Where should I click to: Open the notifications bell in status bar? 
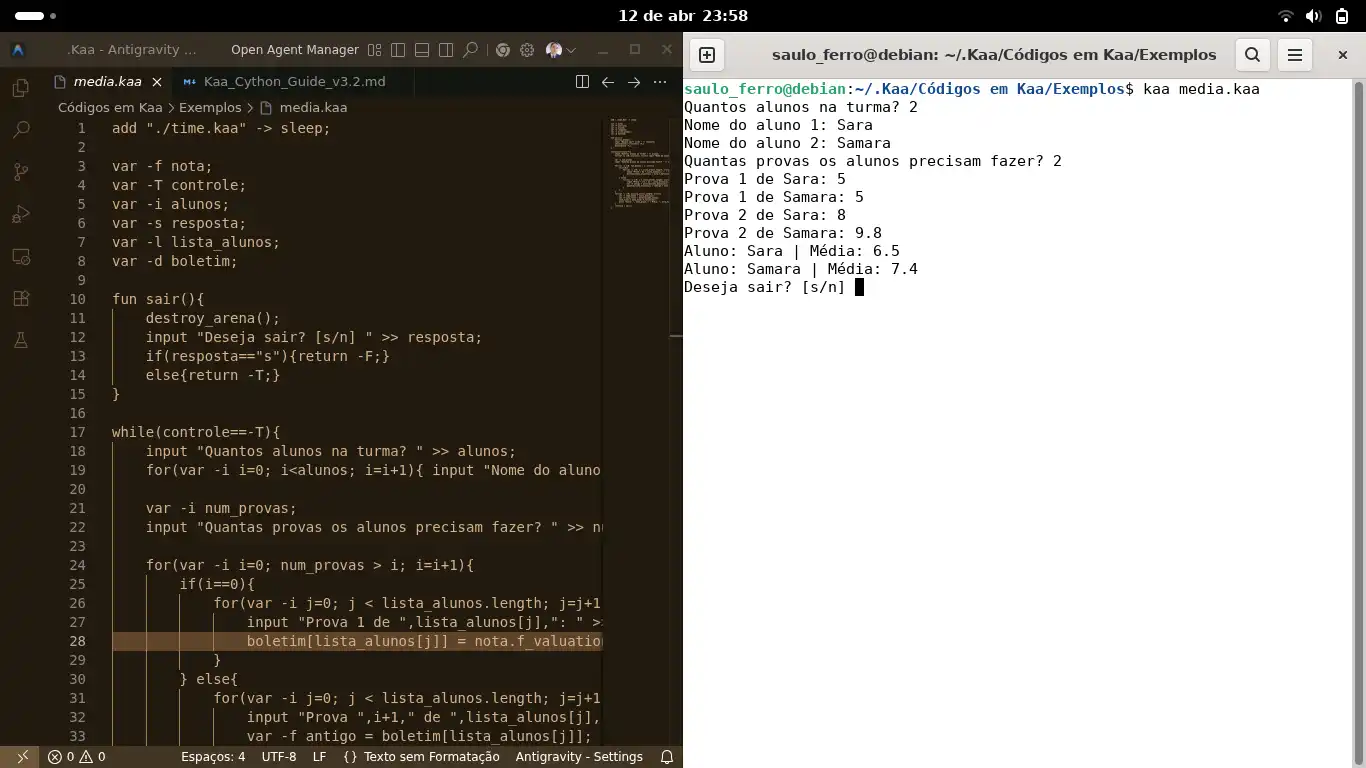[x=667, y=757]
